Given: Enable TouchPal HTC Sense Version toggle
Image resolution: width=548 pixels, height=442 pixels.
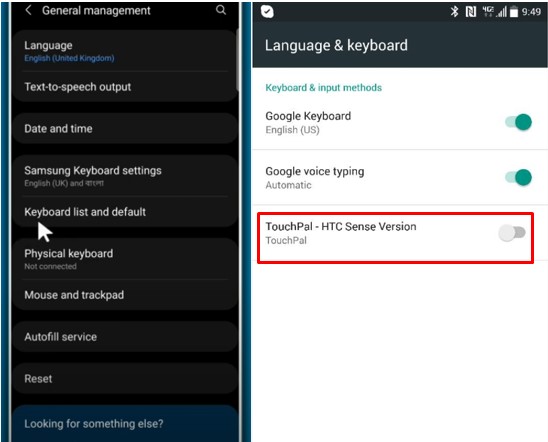Looking at the screenshot, I should 512,233.
